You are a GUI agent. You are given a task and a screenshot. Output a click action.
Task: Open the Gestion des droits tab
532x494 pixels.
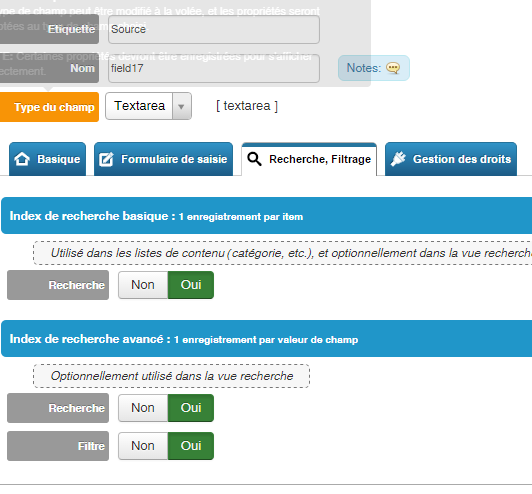coord(451,159)
